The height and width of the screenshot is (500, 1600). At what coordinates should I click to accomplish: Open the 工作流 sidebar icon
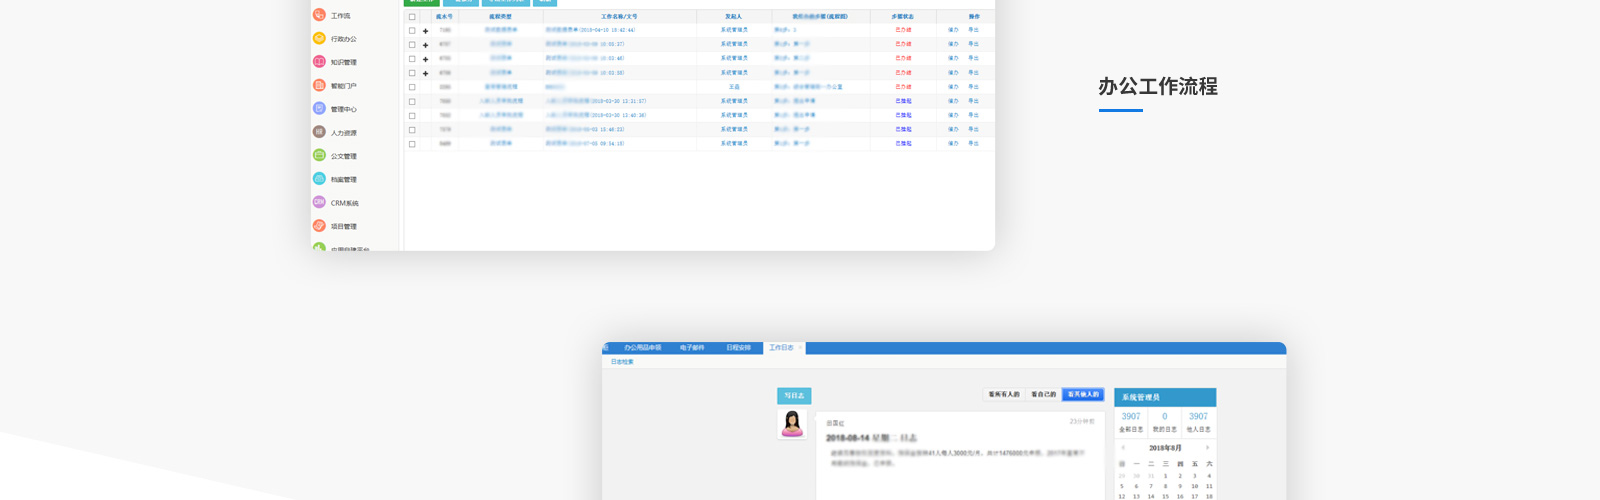pos(319,15)
